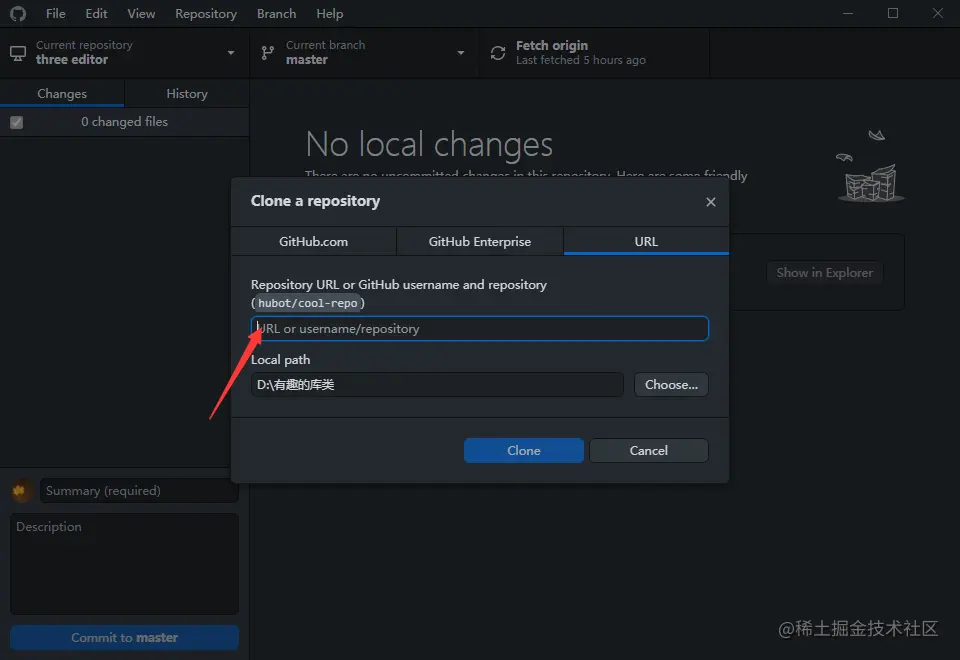This screenshot has height=660, width=960.
Task: Select the URL tab
Action: click(646, 241)
